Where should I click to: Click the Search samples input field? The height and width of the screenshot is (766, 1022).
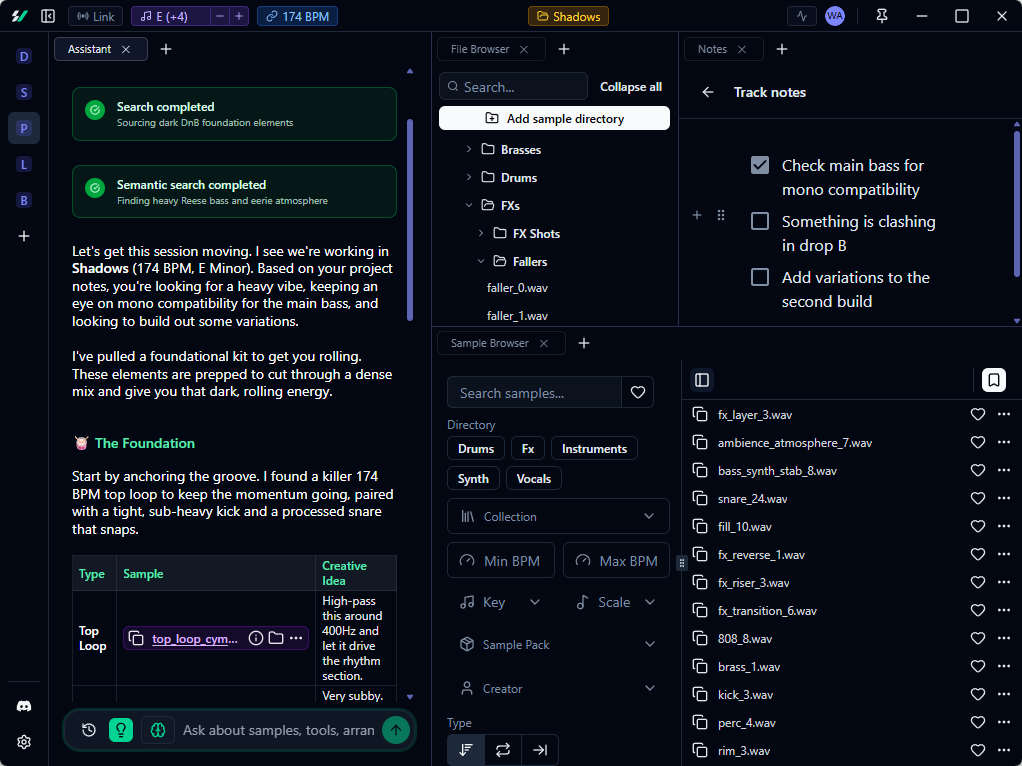(534, 393)
